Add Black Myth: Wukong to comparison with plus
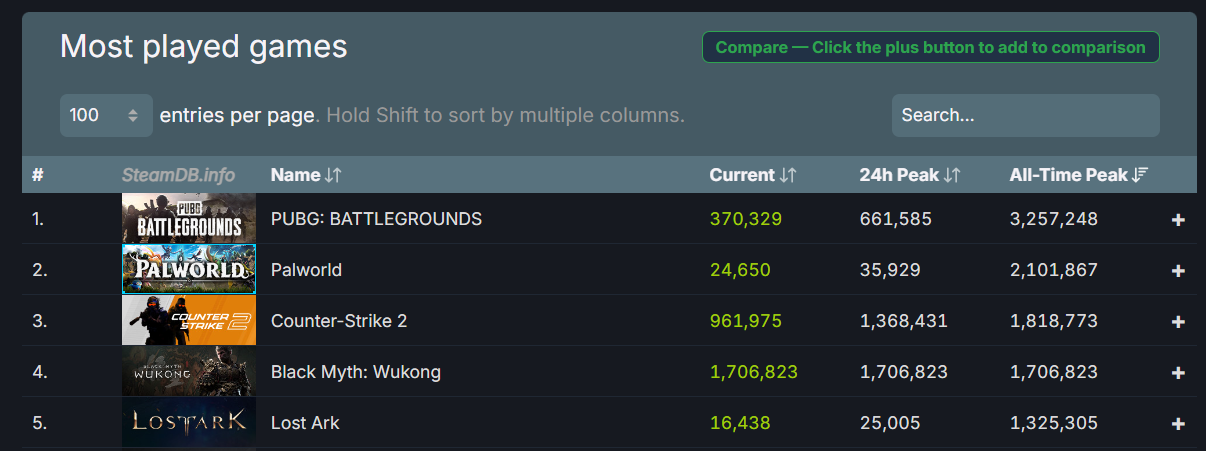 [x=1178, y=373]
